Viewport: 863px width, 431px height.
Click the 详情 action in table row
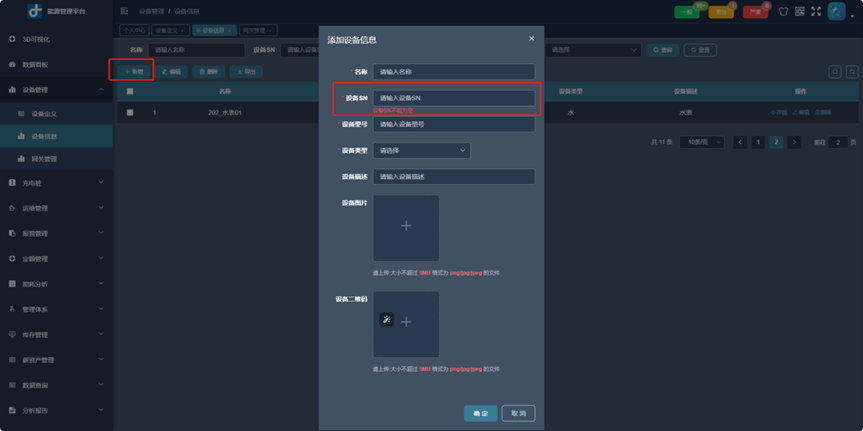point(779,112)
